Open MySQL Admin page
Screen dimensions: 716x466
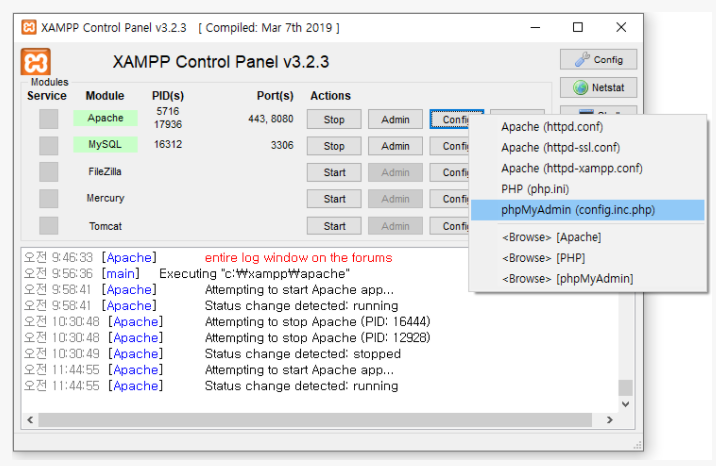pyautogui.click(x=395, y=146)
